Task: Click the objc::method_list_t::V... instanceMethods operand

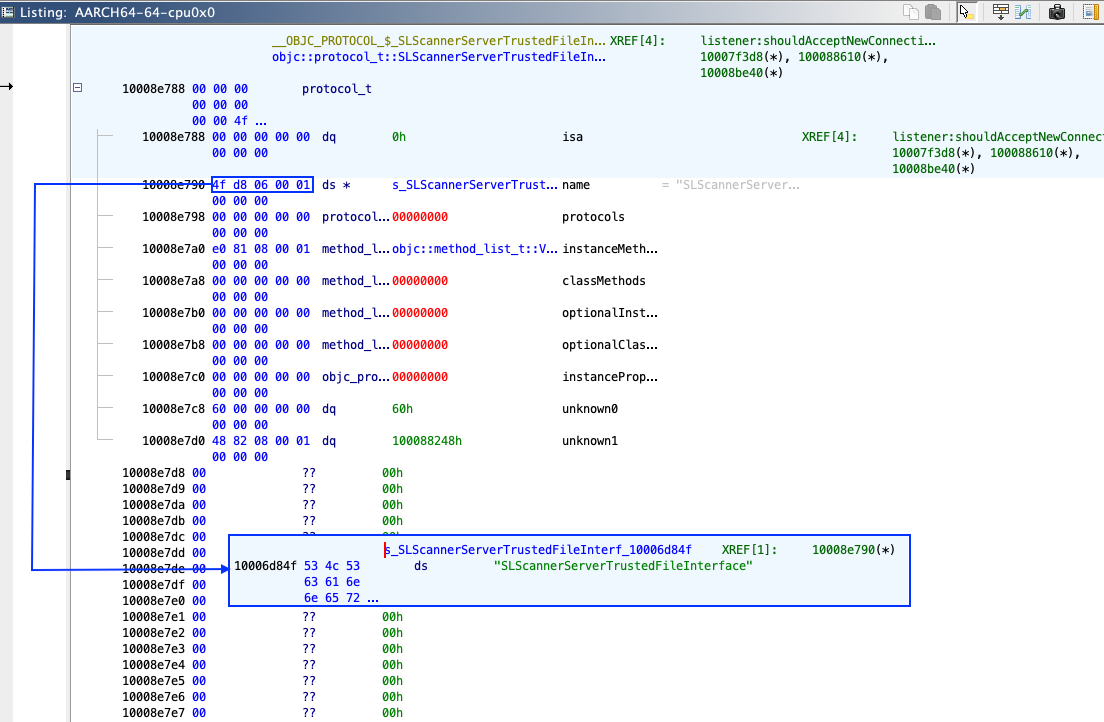Action: pos(475,249)
